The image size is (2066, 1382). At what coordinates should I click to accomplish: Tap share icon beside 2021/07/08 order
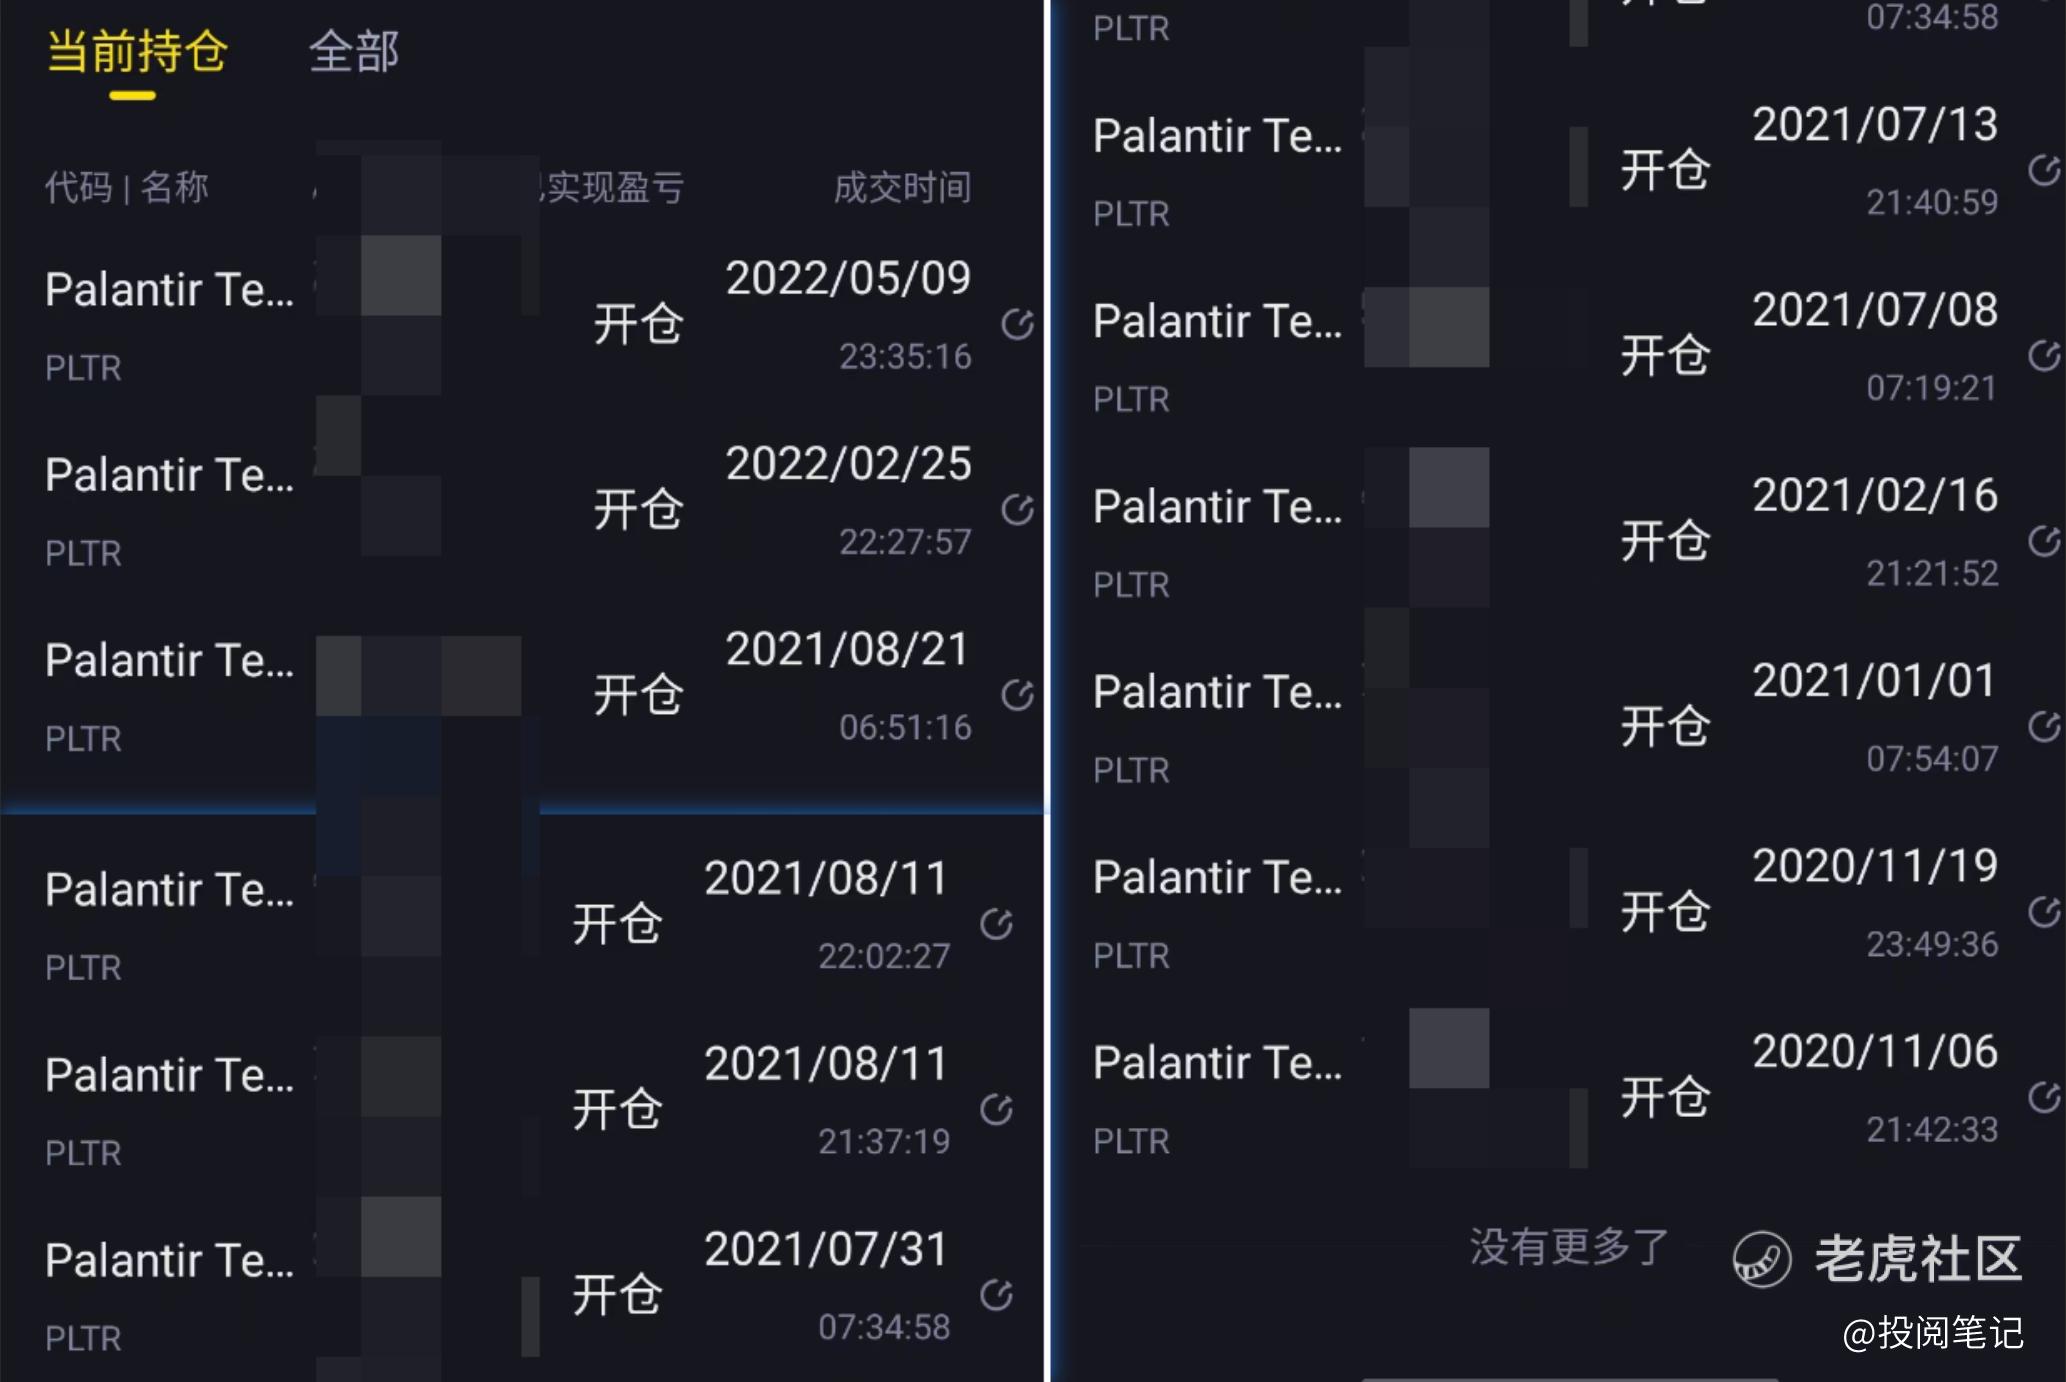click(x=2044, y=355)
